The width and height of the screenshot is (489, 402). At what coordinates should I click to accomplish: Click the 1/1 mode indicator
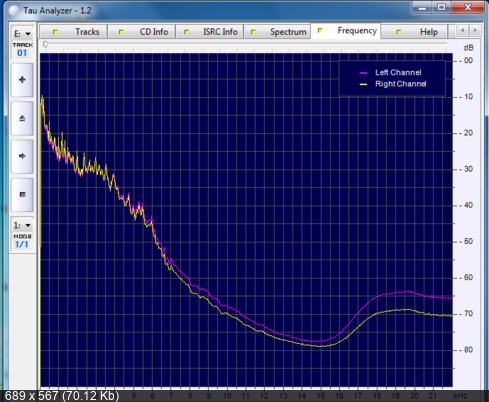[x=22, y=244]
